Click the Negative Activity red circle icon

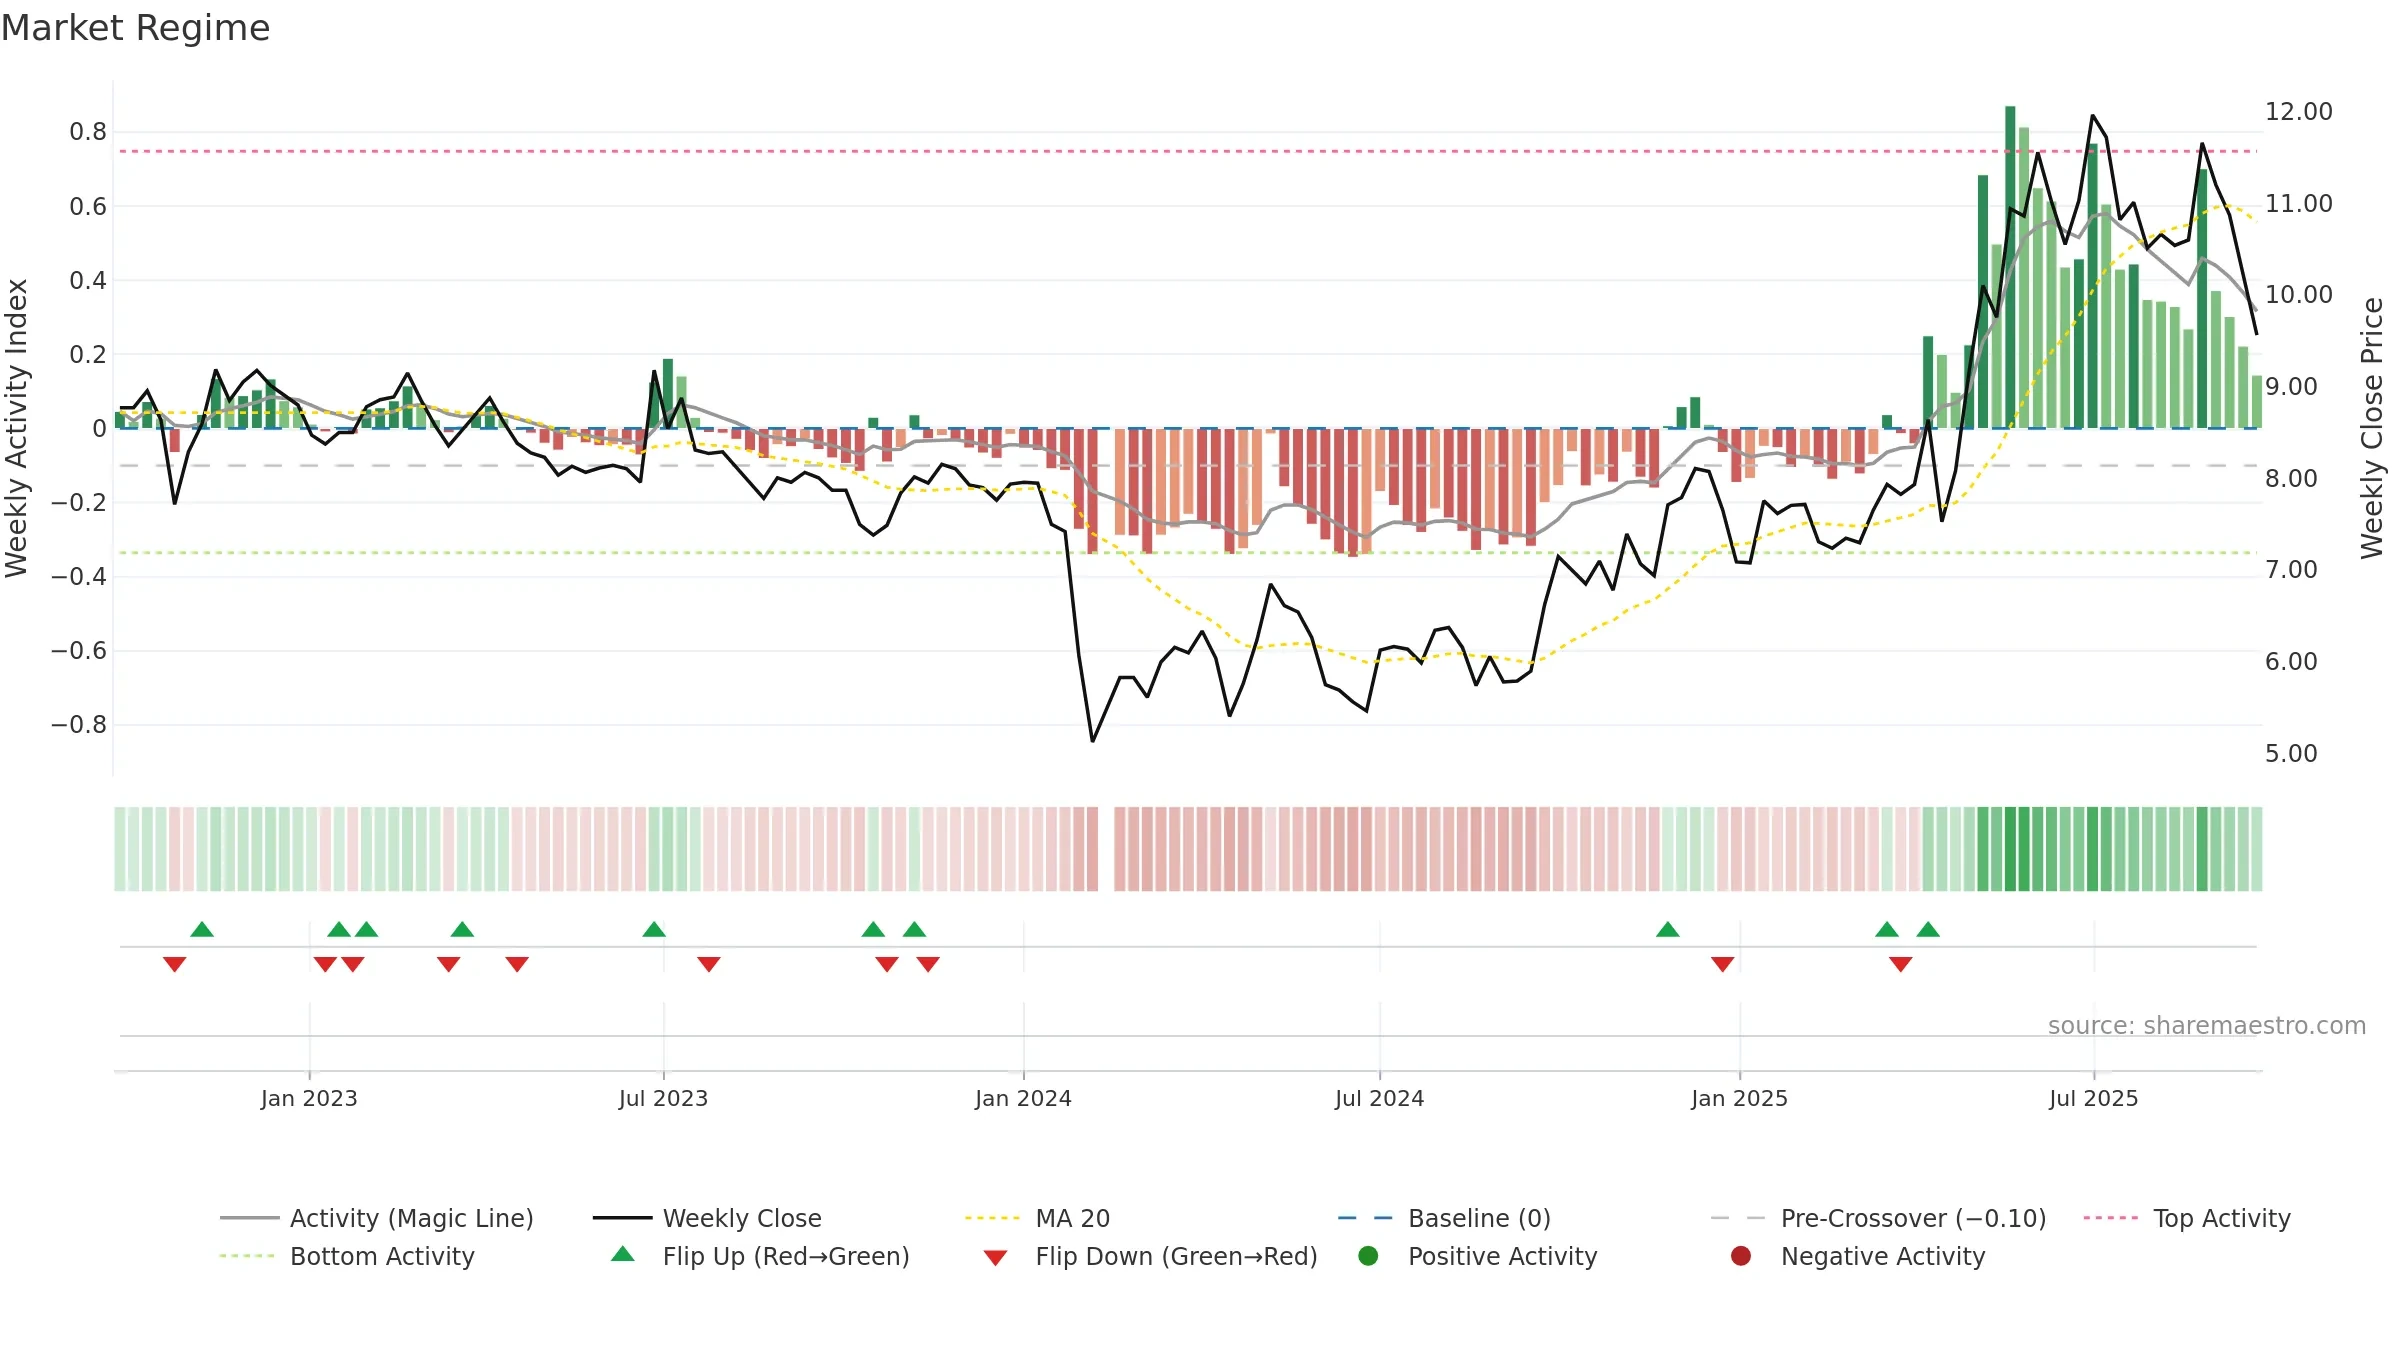coord(1741,1256)
